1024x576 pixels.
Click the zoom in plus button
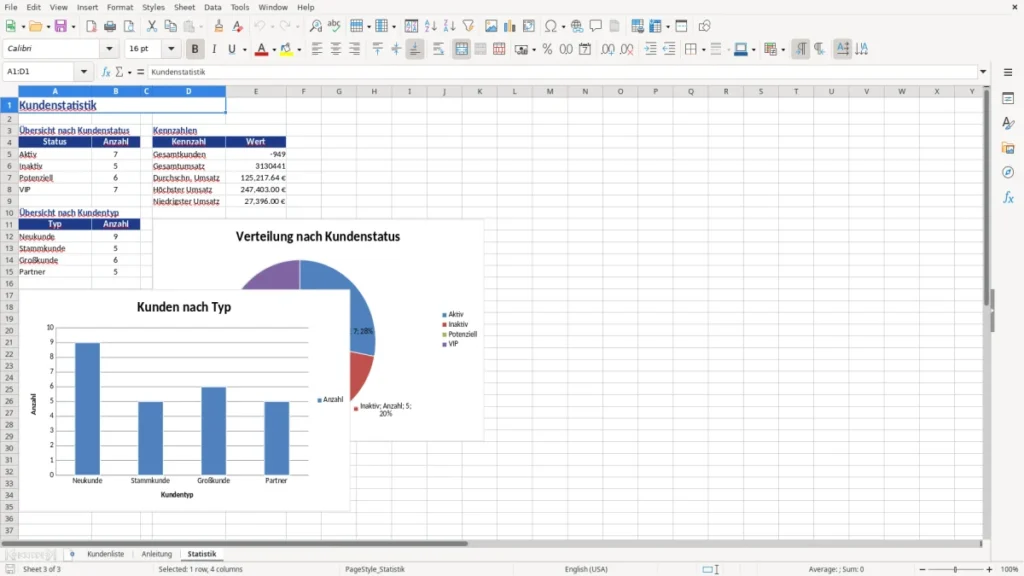pyautogui.click(x=989, y=569)
